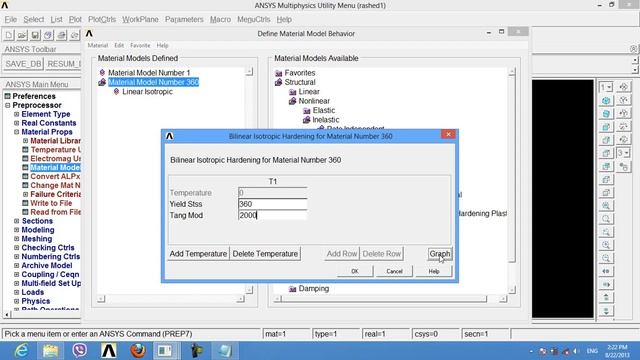
Task: Click the Dynamic Model Mode icon below rate dropdown
Action: tap(624, 167)
